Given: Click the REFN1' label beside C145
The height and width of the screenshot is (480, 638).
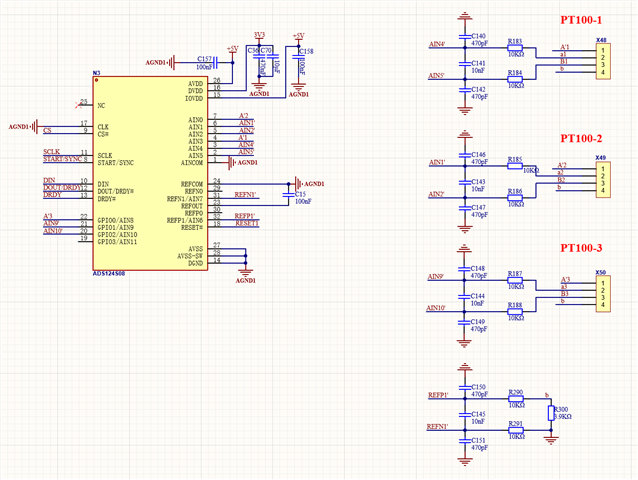Looking at the screenshot, I should (x=437, y=427).
